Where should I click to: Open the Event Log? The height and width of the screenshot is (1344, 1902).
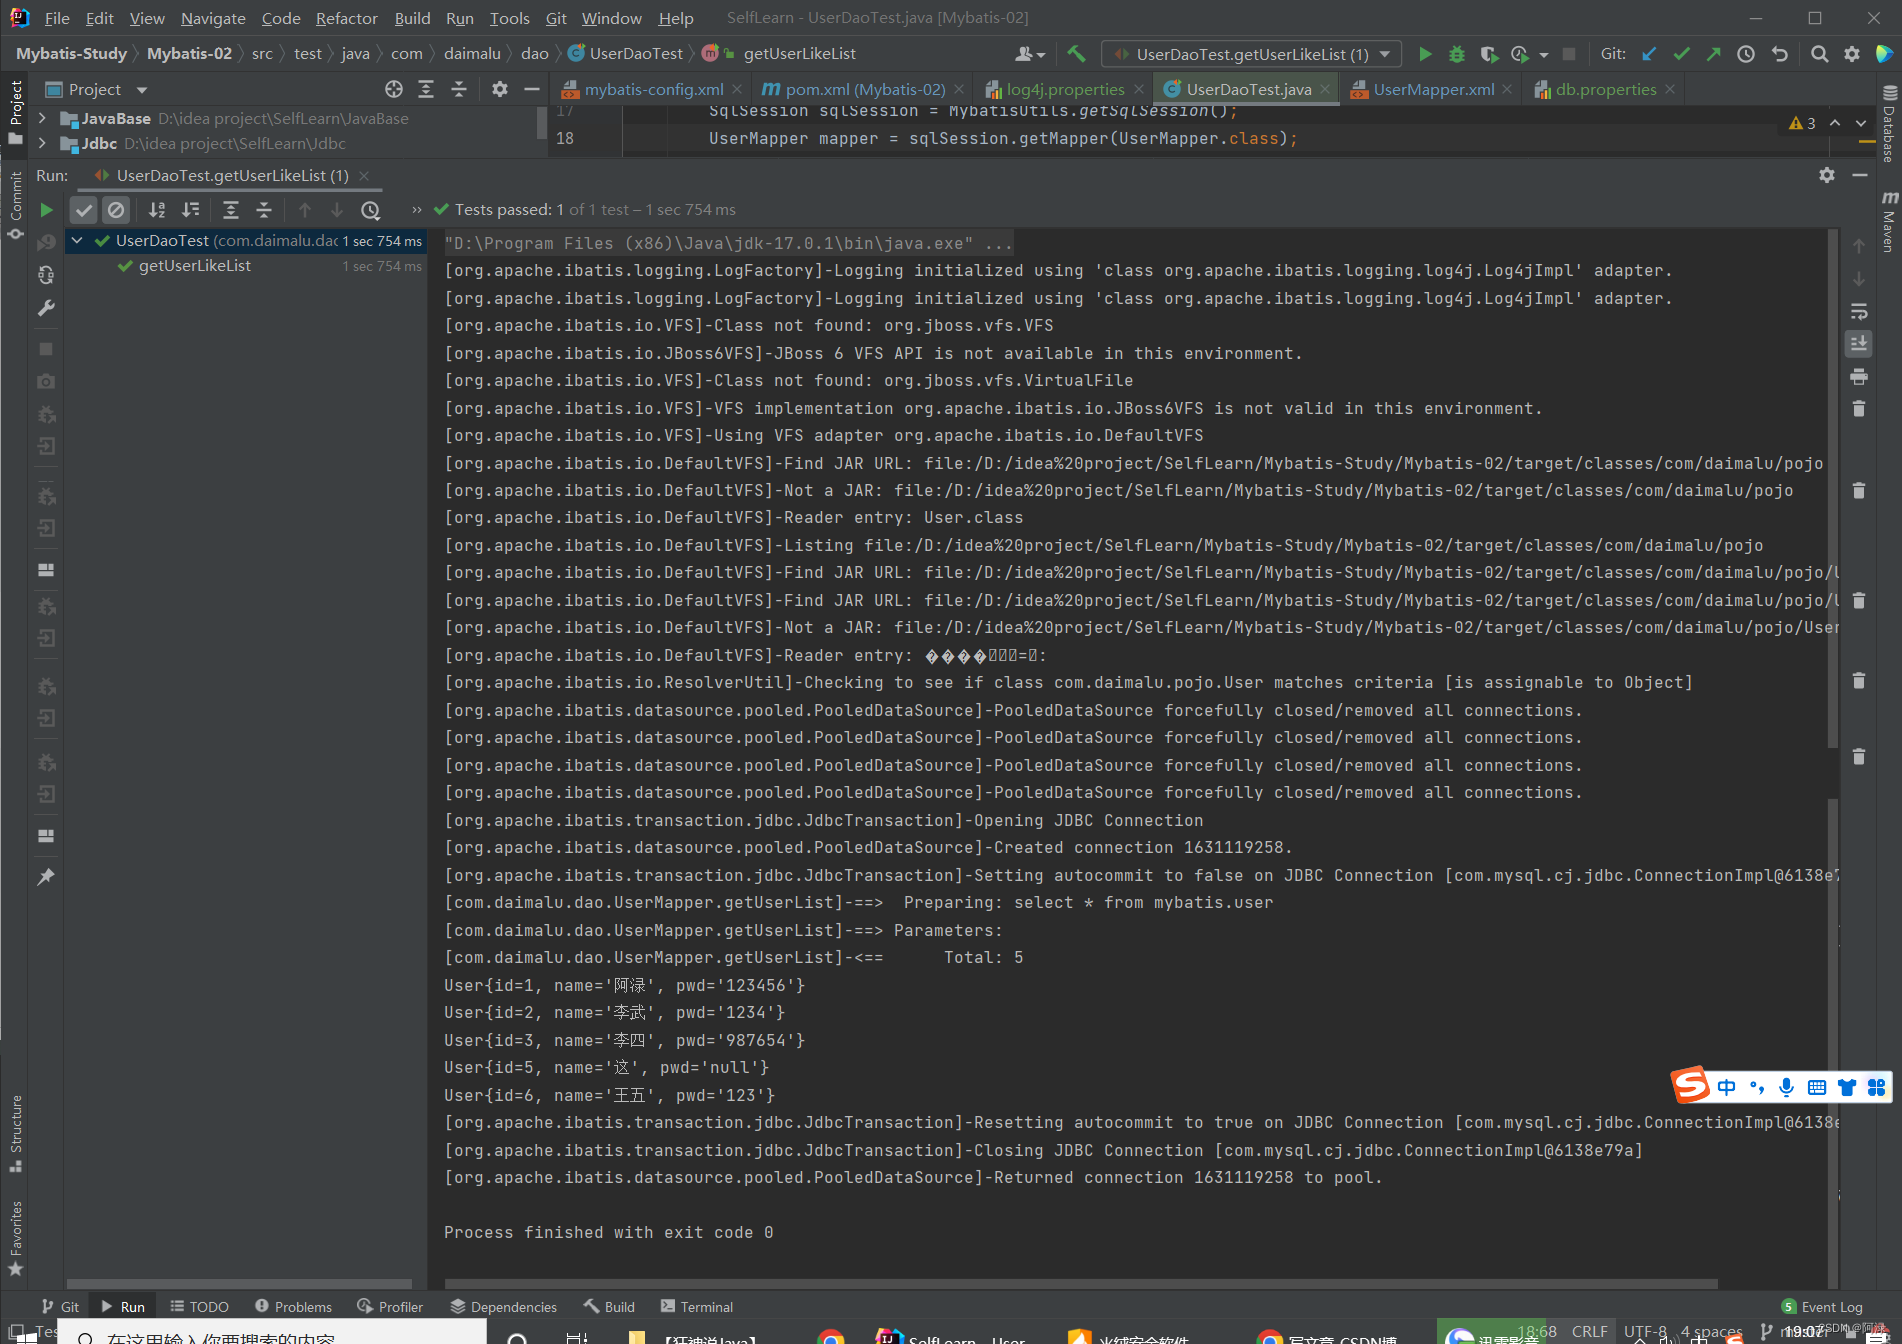1822,1307
